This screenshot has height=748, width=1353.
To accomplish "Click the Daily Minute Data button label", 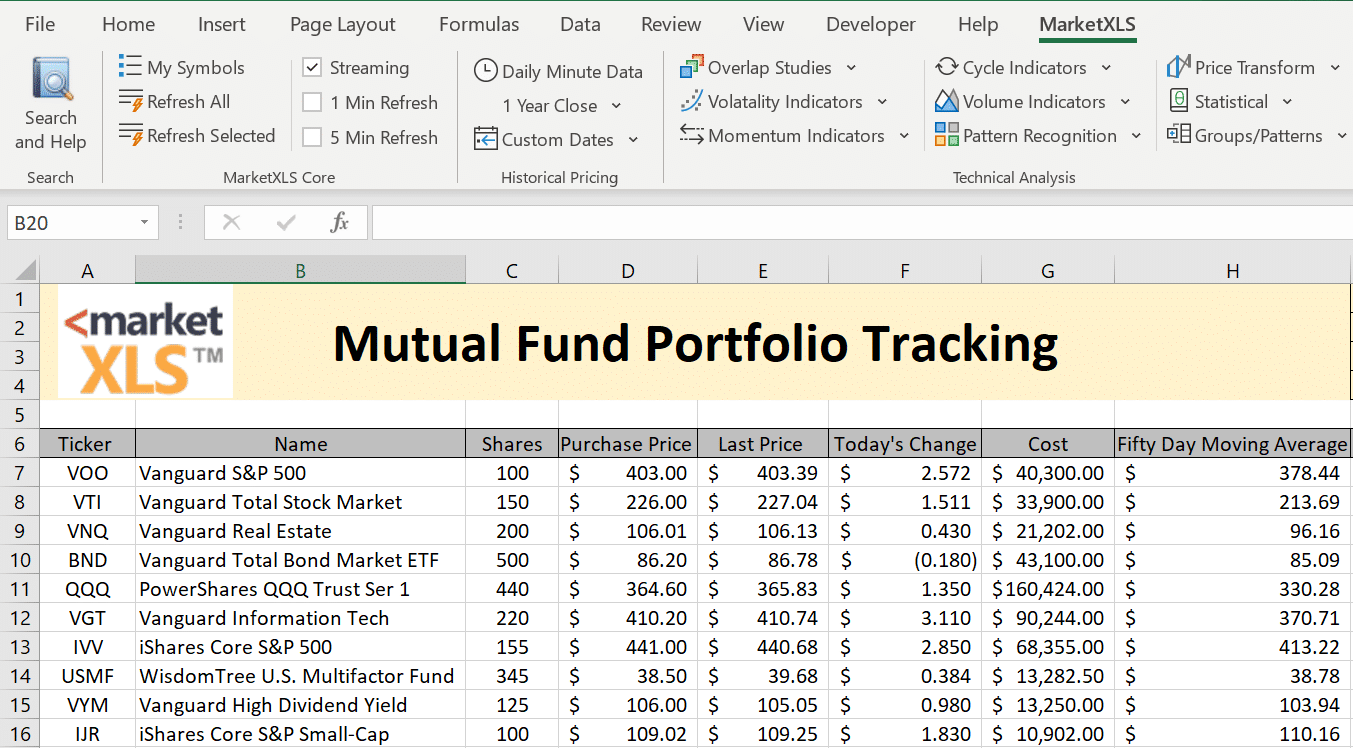I will point(572,71).
